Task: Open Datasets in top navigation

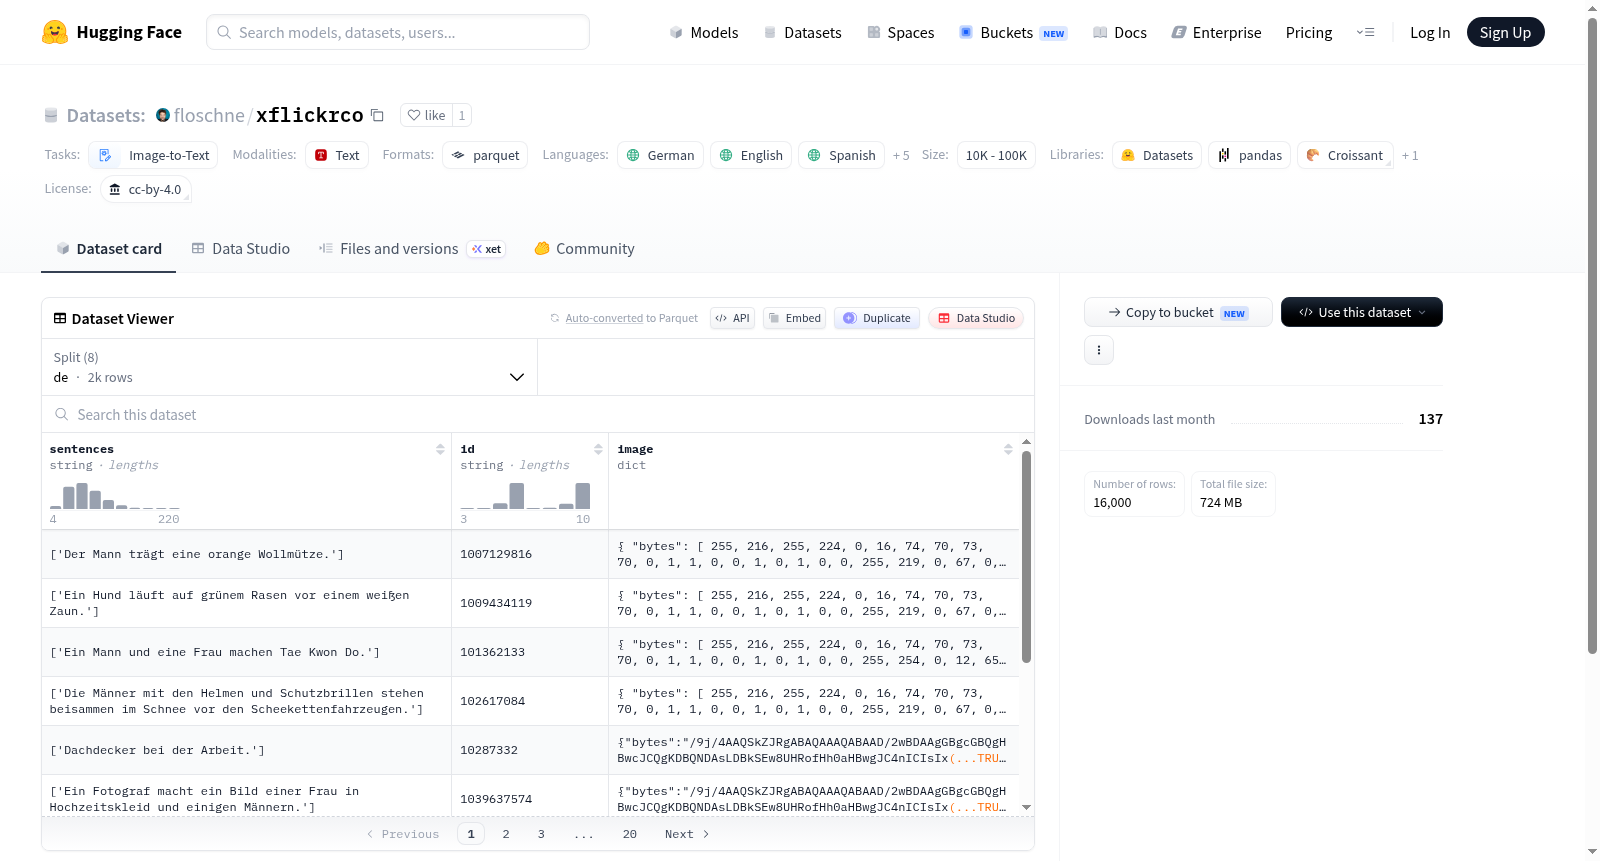Action: pyautogui.click(x=802, y=32)
